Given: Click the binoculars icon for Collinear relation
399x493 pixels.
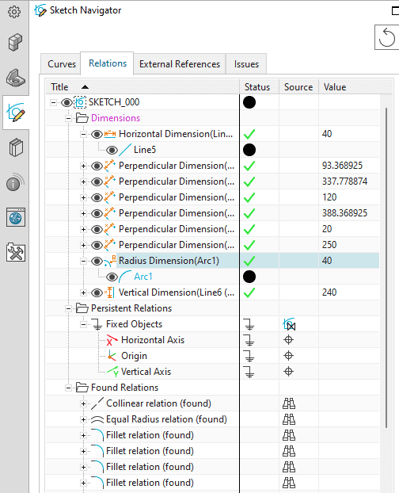Looking at the screenshot, I should coord(289,404).
